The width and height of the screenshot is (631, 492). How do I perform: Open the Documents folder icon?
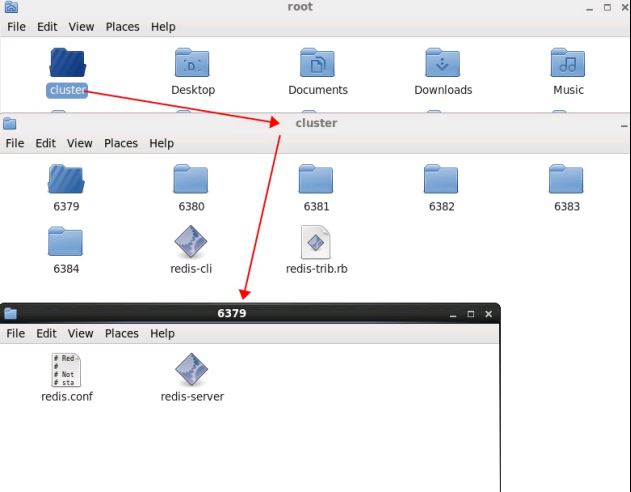317,62
